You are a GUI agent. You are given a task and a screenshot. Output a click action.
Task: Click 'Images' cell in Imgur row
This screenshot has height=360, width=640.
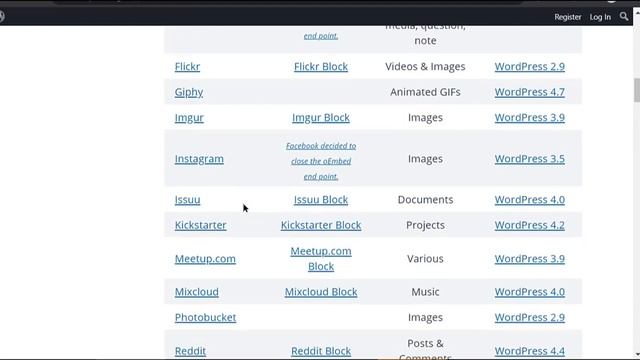425,118
